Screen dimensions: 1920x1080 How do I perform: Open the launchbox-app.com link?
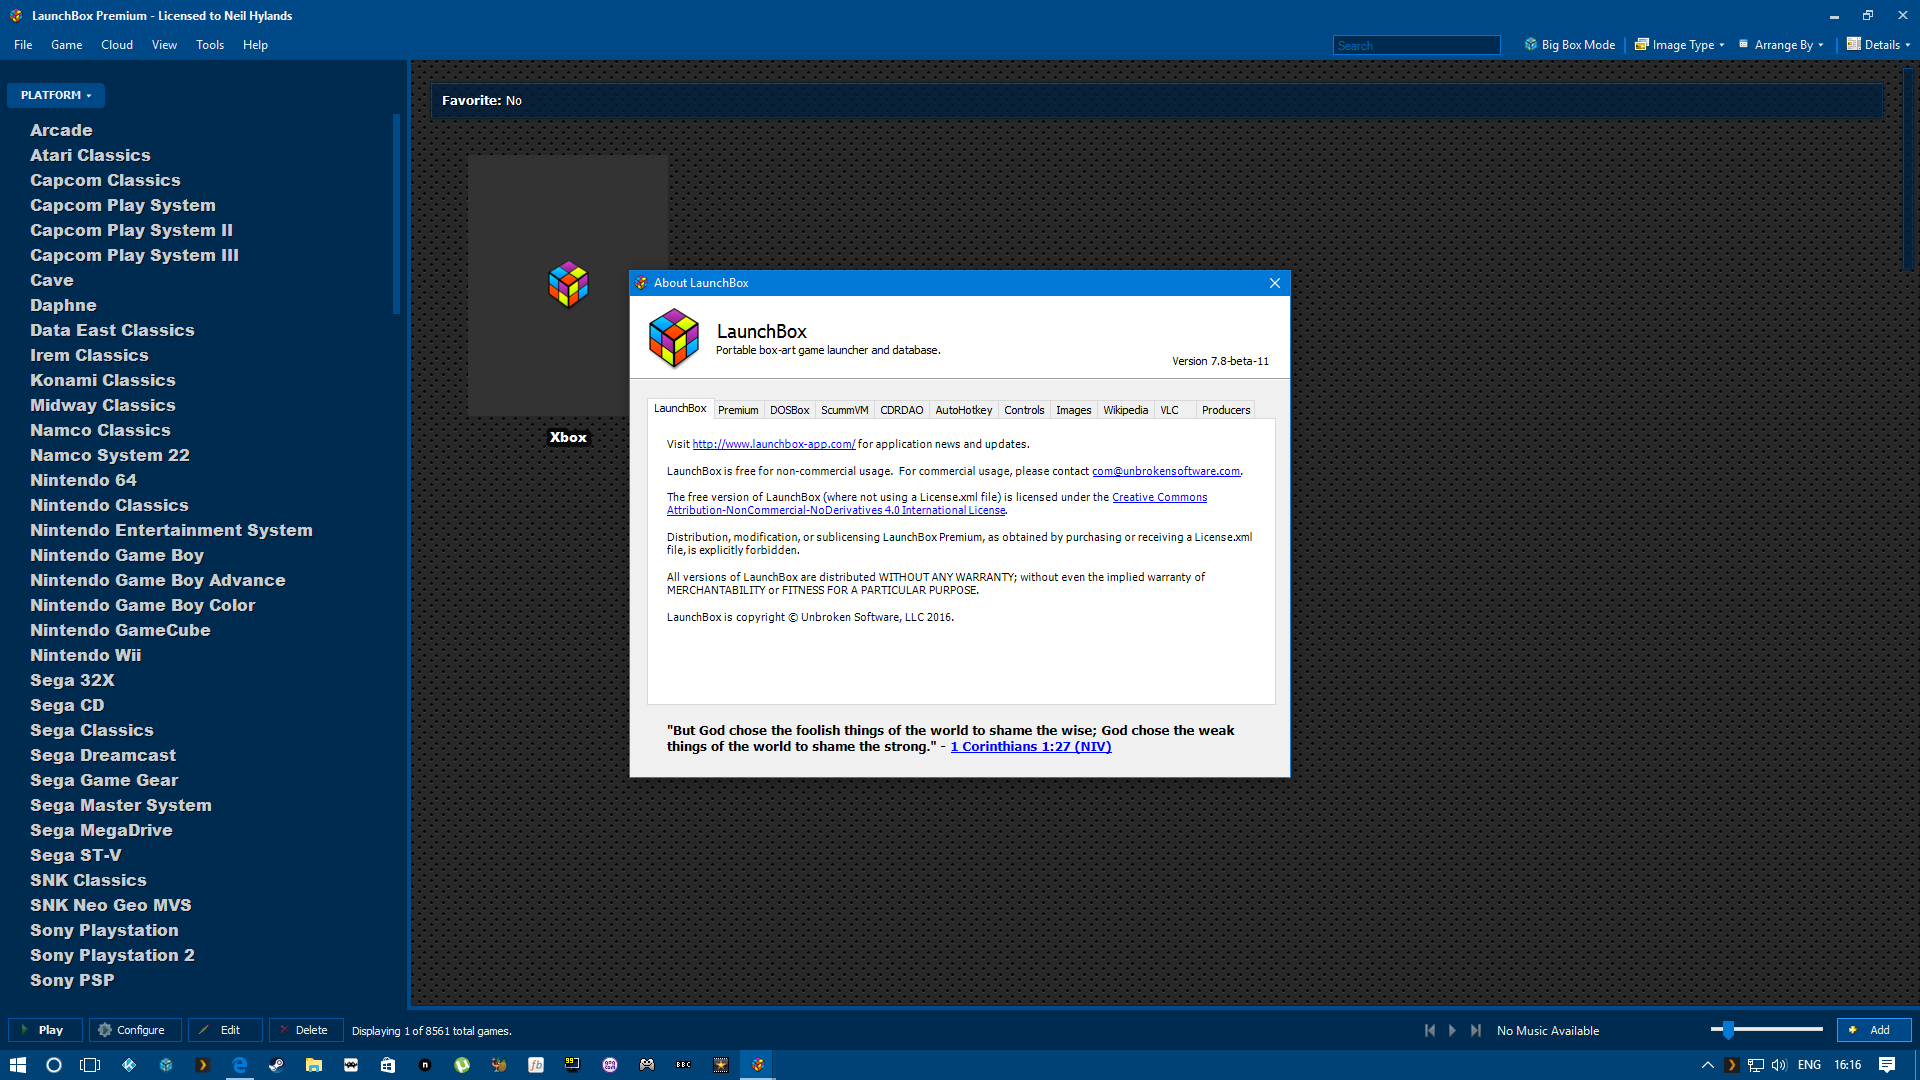coord(773,444)
